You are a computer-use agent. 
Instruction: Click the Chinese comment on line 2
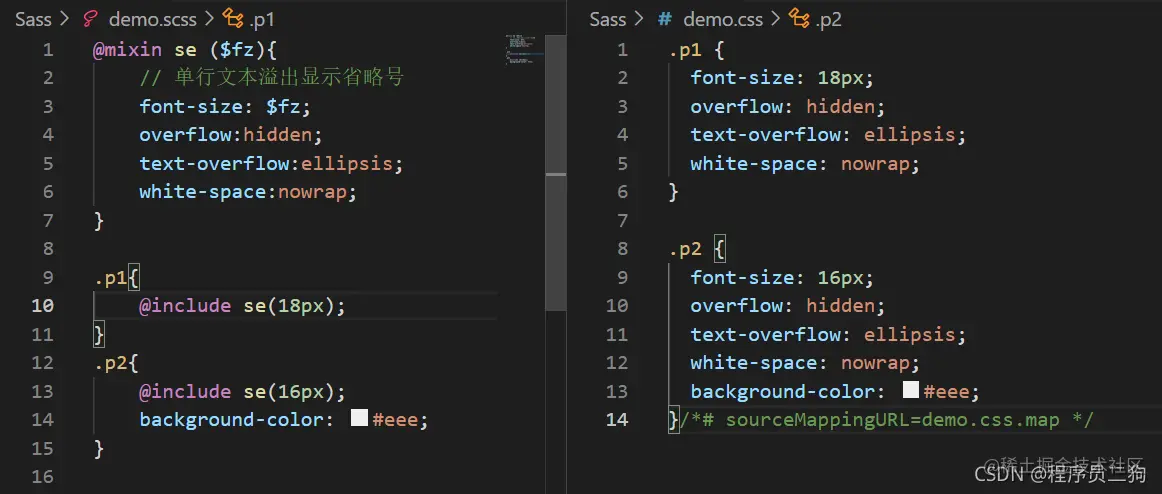tap(271, 78)
